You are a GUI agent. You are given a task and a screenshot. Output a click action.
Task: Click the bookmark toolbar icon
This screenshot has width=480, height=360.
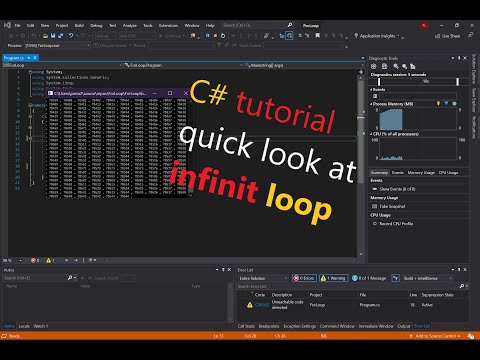[318, 36]
